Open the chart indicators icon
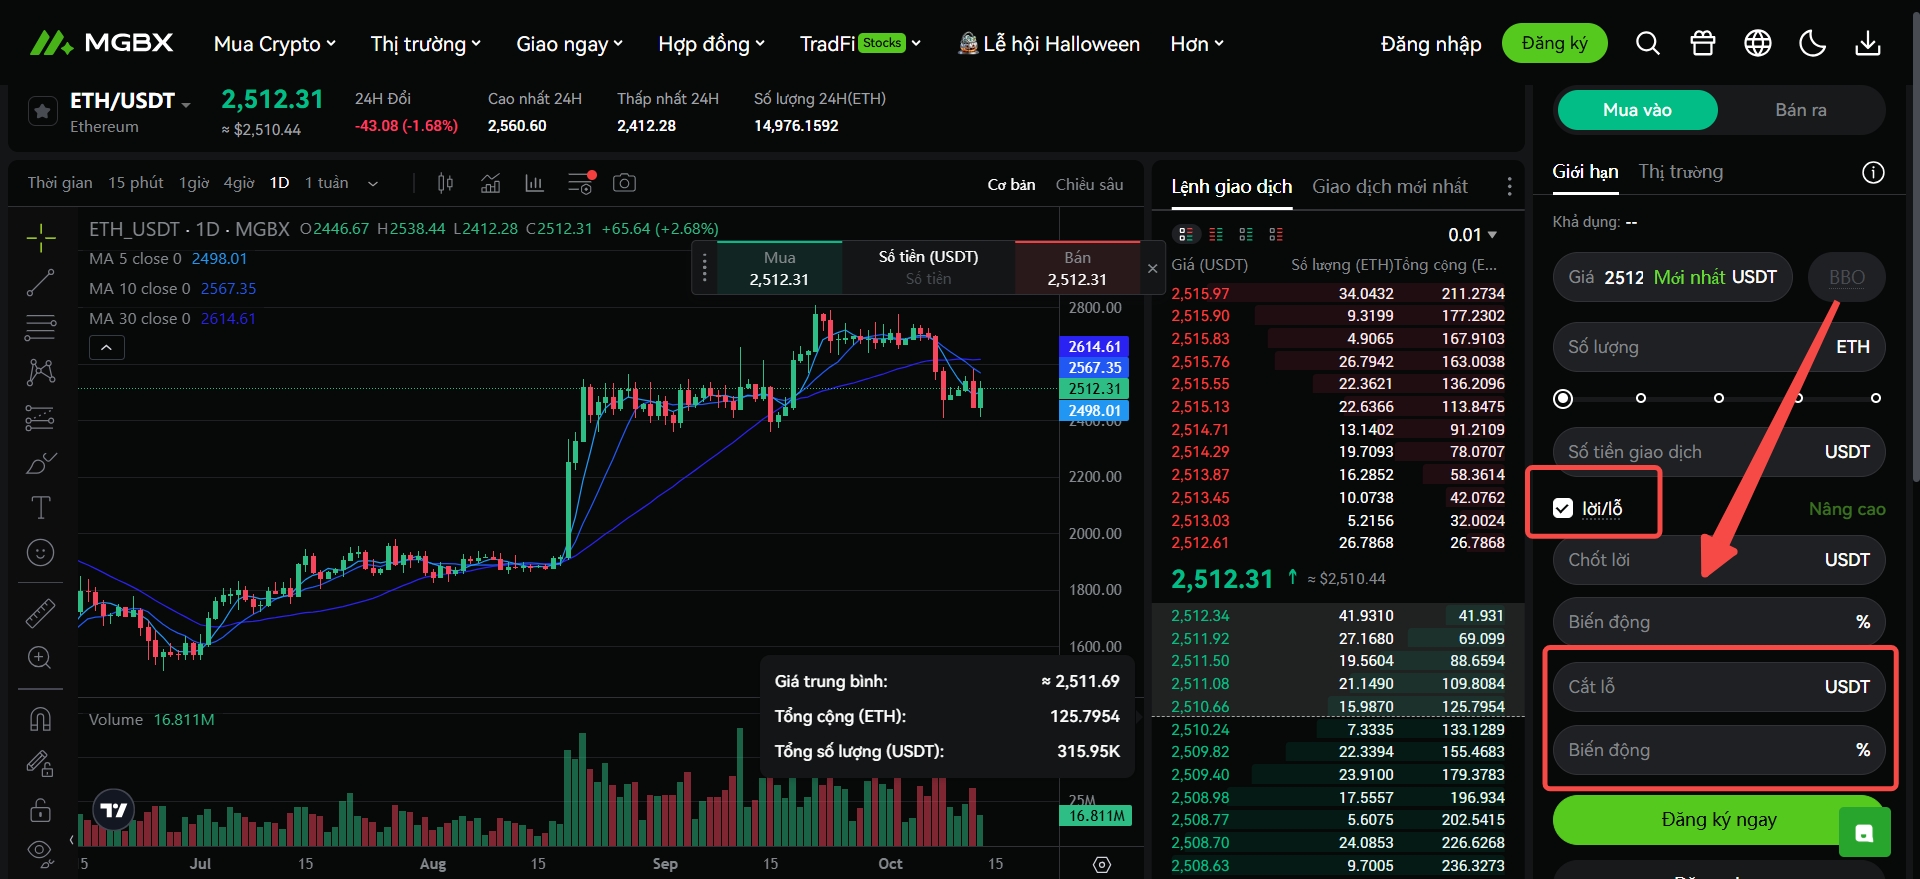The height and width of the screenshot is (879, 1920). [x=490, y=183]
